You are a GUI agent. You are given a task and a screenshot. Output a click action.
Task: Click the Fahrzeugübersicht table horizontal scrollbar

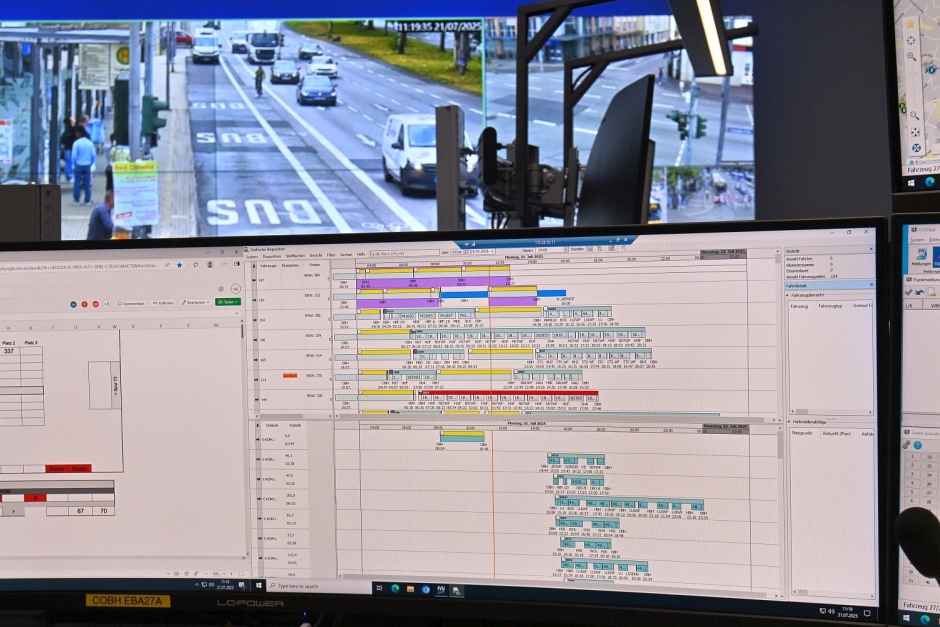831,412
